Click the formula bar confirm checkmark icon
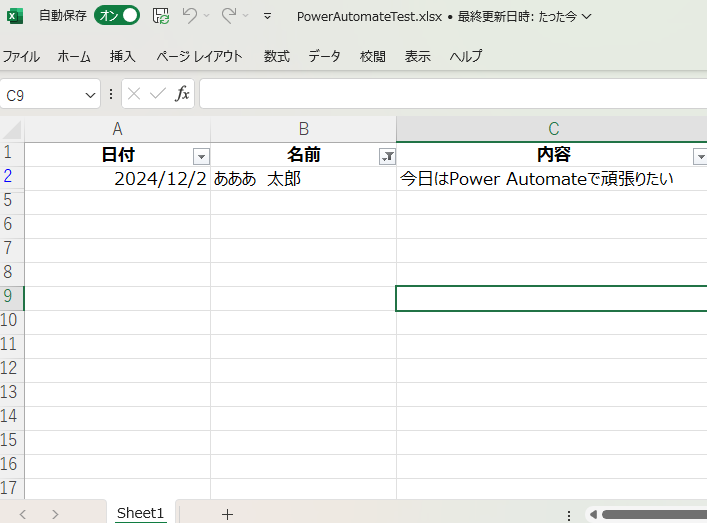 click(x=157, y=94)
